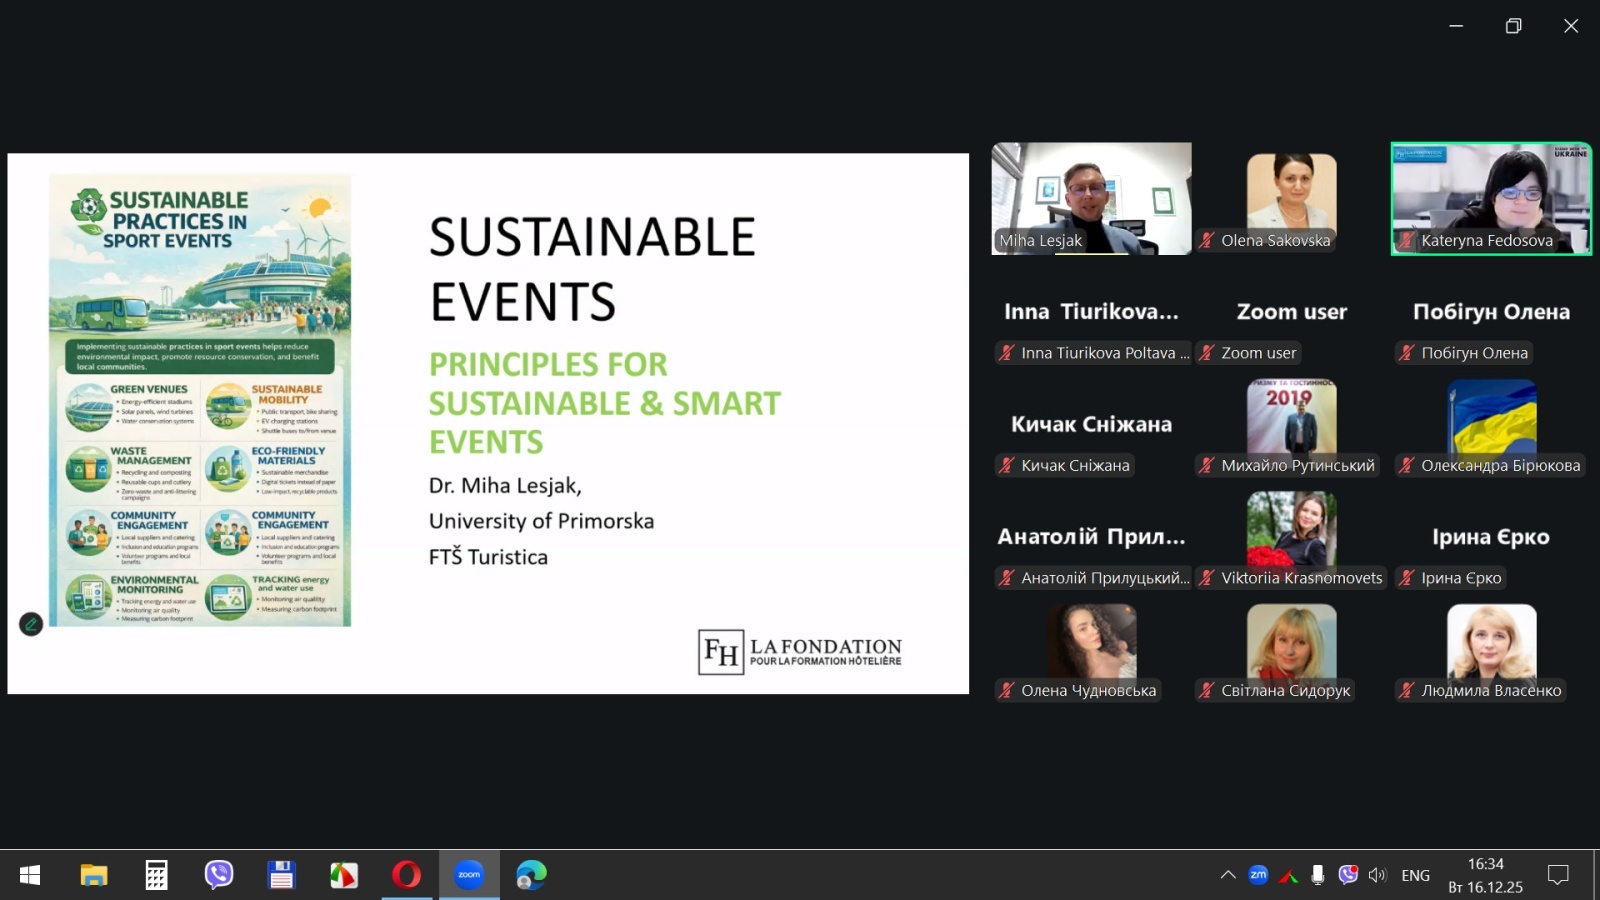1600x900 pixels.
Task: Open Viber from the taskbar
Action: 219,875
